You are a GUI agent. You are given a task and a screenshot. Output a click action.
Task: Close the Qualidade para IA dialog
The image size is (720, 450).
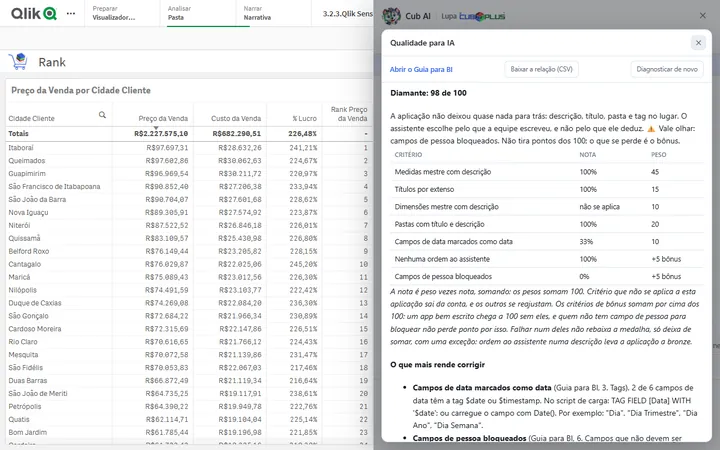pos(698,43)
